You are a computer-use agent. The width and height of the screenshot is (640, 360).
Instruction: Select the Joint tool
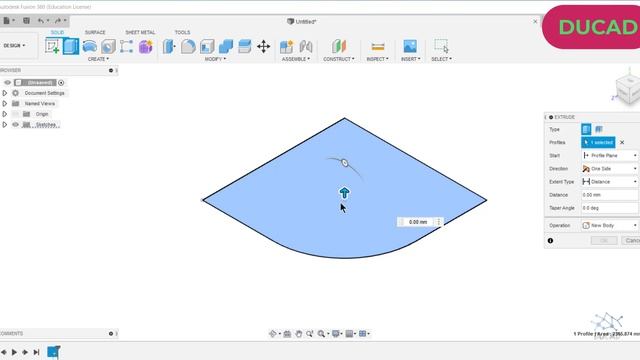(x=305, y=47)
